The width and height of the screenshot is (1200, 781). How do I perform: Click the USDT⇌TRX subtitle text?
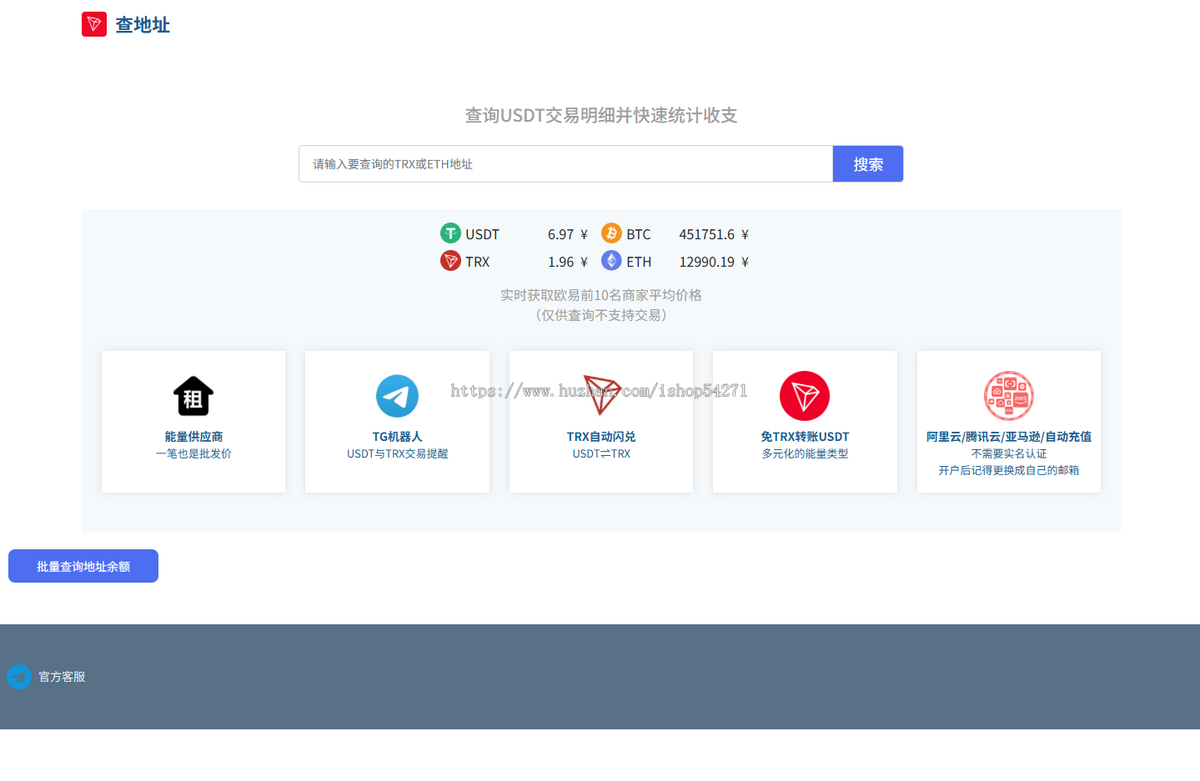(x=601, y=454)
